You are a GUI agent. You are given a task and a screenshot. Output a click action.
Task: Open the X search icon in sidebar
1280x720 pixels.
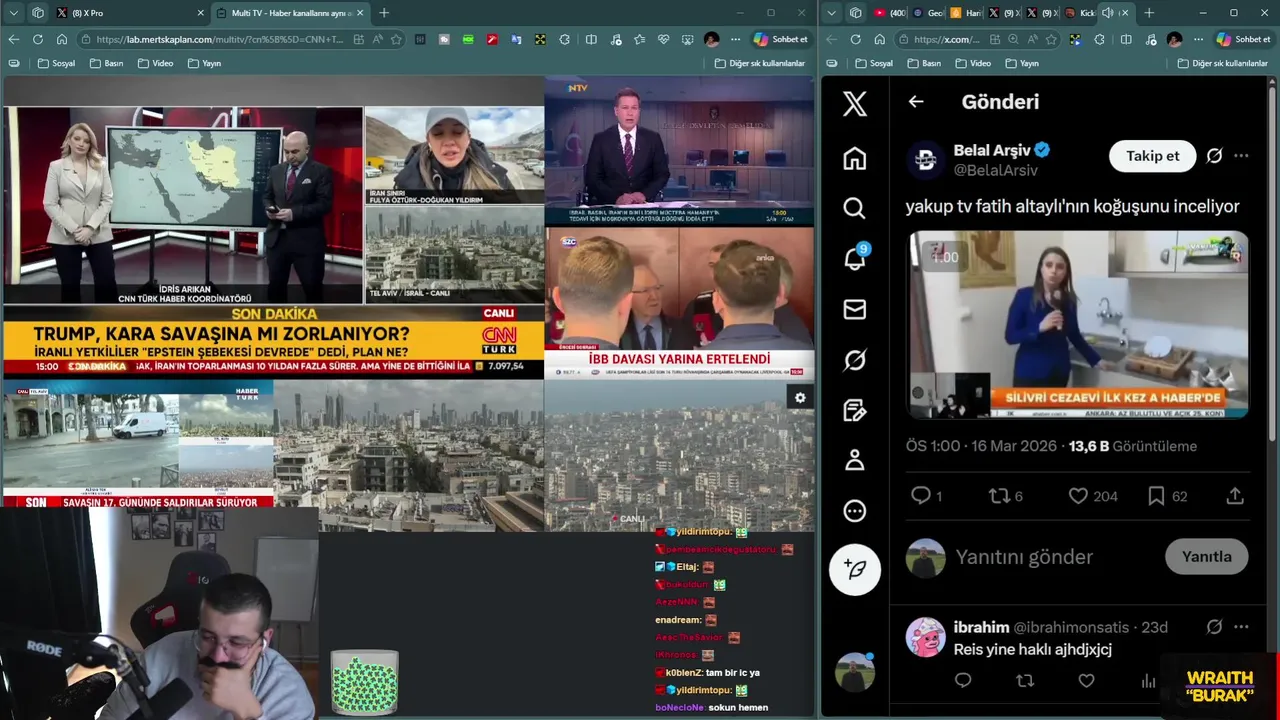854,208
